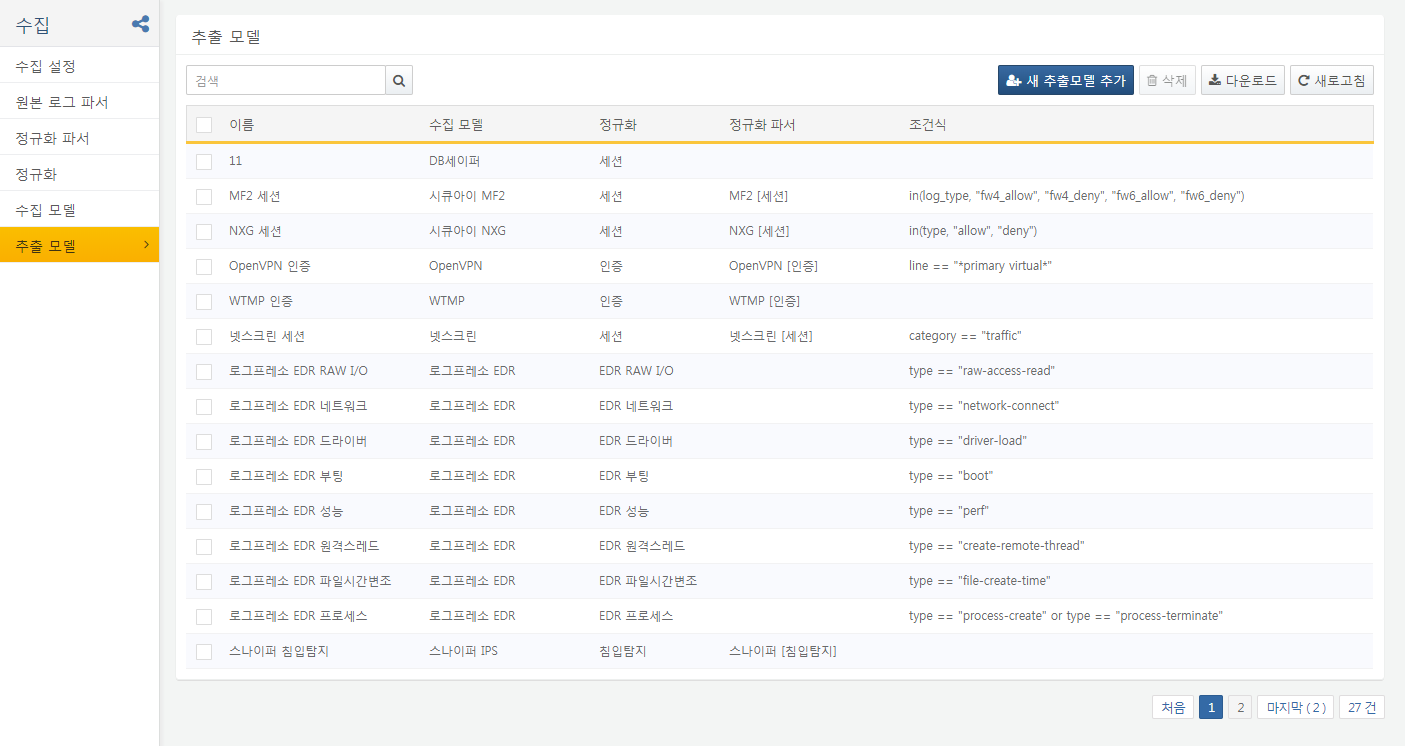Open 정규화 파서 menu item
The height and width of the screenshot is (746, 1405).
(79, 138)
